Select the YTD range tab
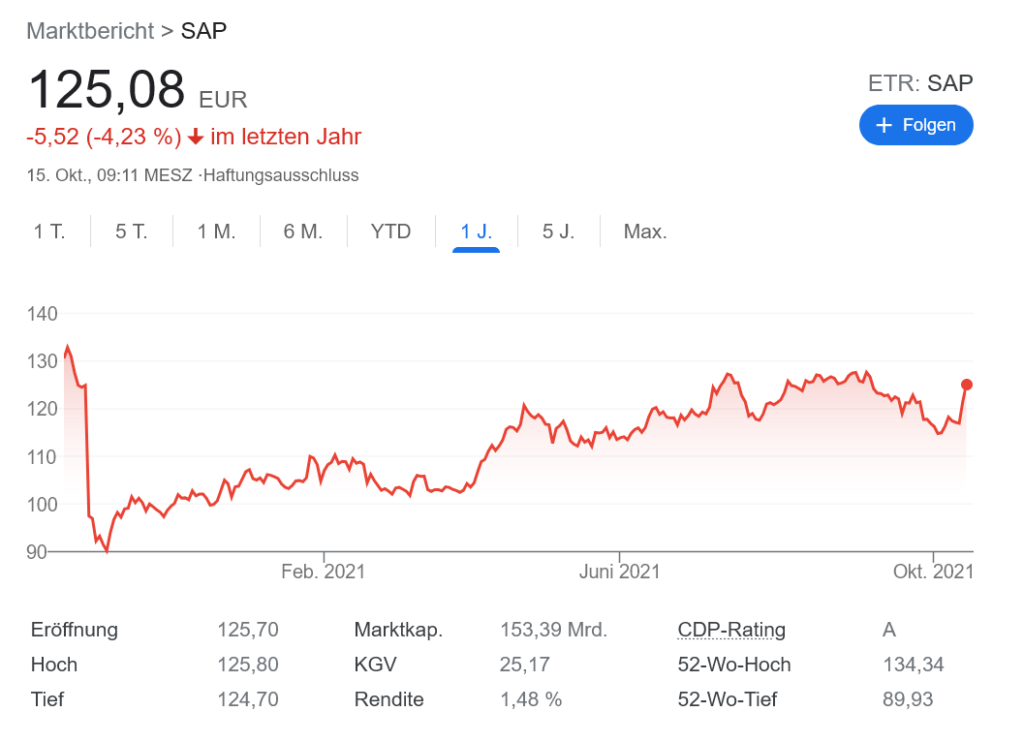Image resolution: width=1024 pixels, height=743 pixels. (x=391, y=232)
